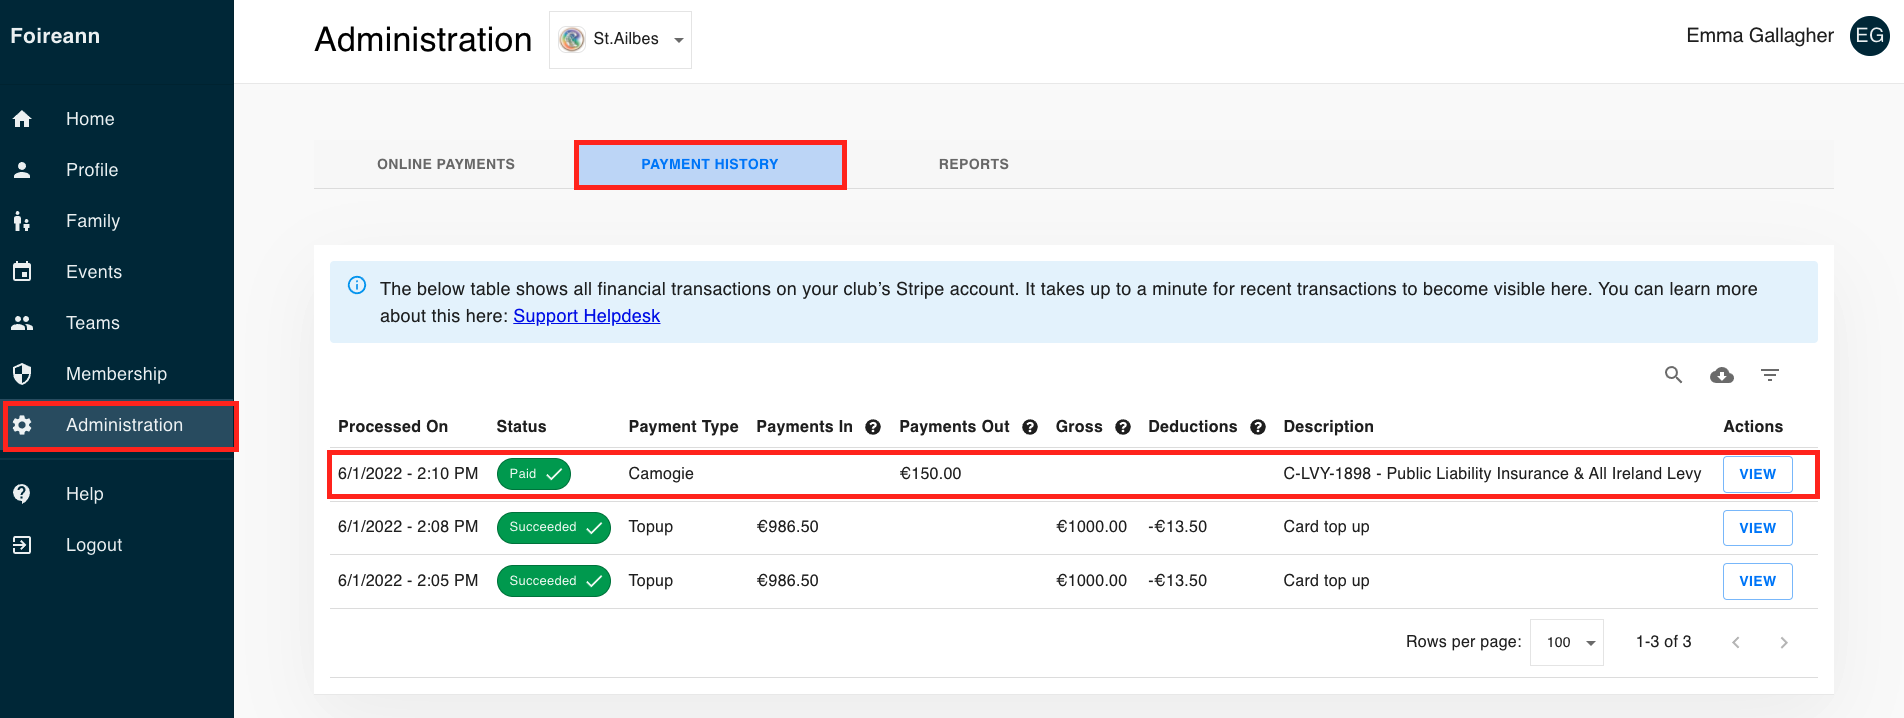Viewport: 1904px width, 718px height.
Task: Click the Gross help icon
Action: pos(1123,427)
